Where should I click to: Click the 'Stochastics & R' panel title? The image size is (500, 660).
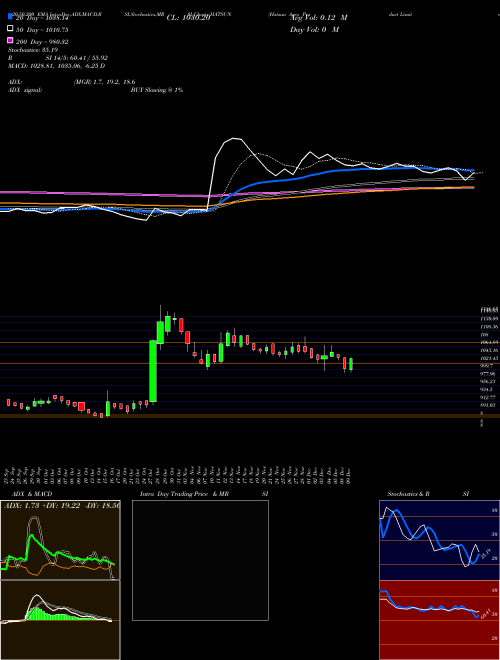[x=408, y=494]
